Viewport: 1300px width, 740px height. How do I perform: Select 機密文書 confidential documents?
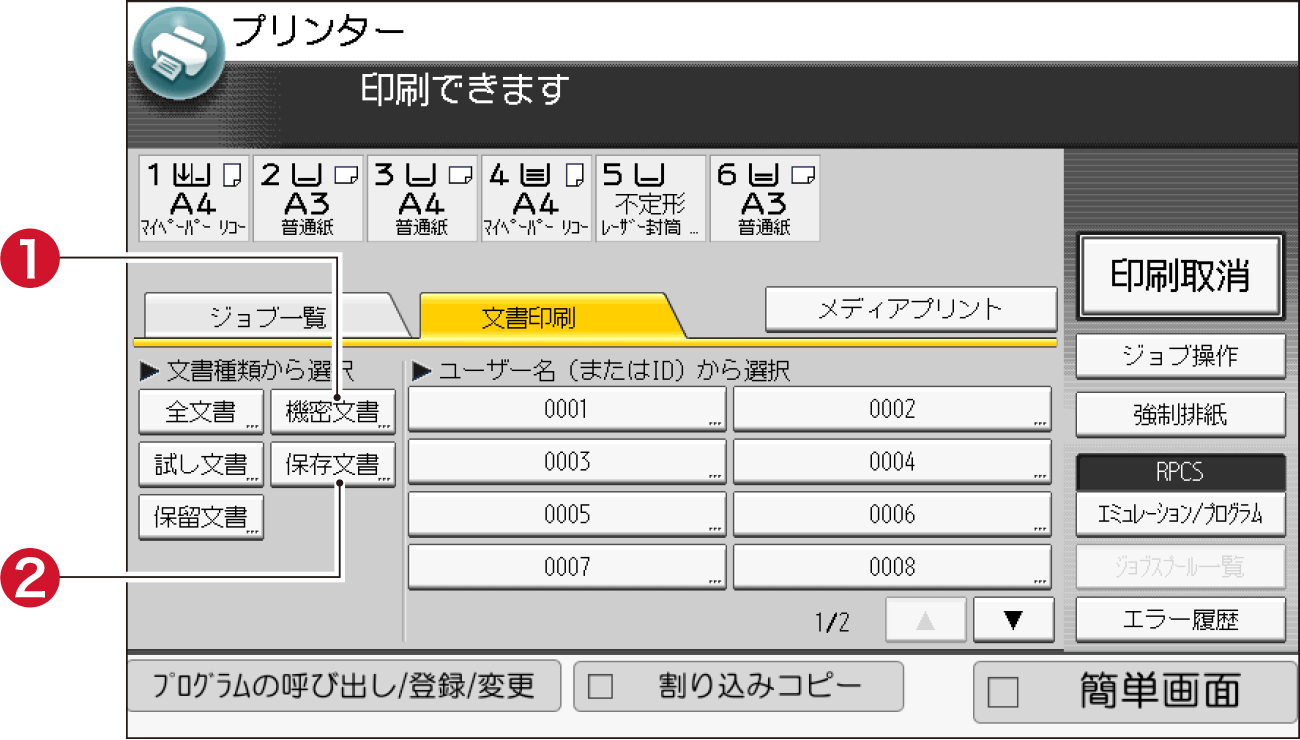point(333,411)
